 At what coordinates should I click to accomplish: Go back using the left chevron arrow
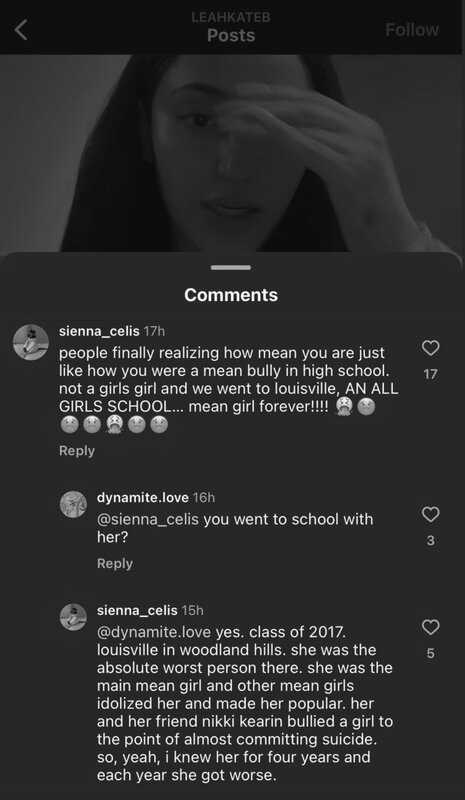tap(21, 30)
